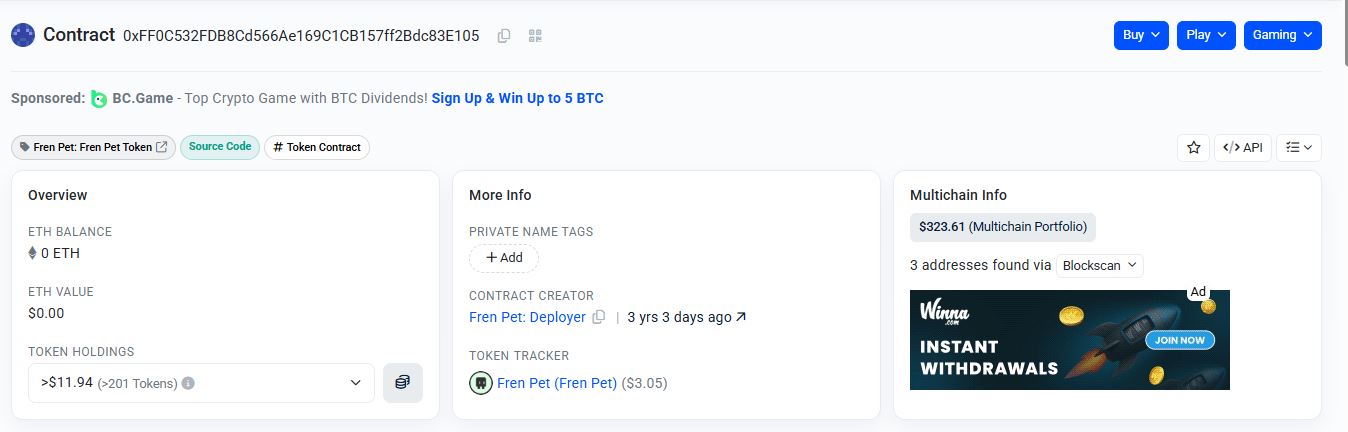Copy the contract address to clipboard
This screenshot has height=432, width=1348.
[504, 36]
